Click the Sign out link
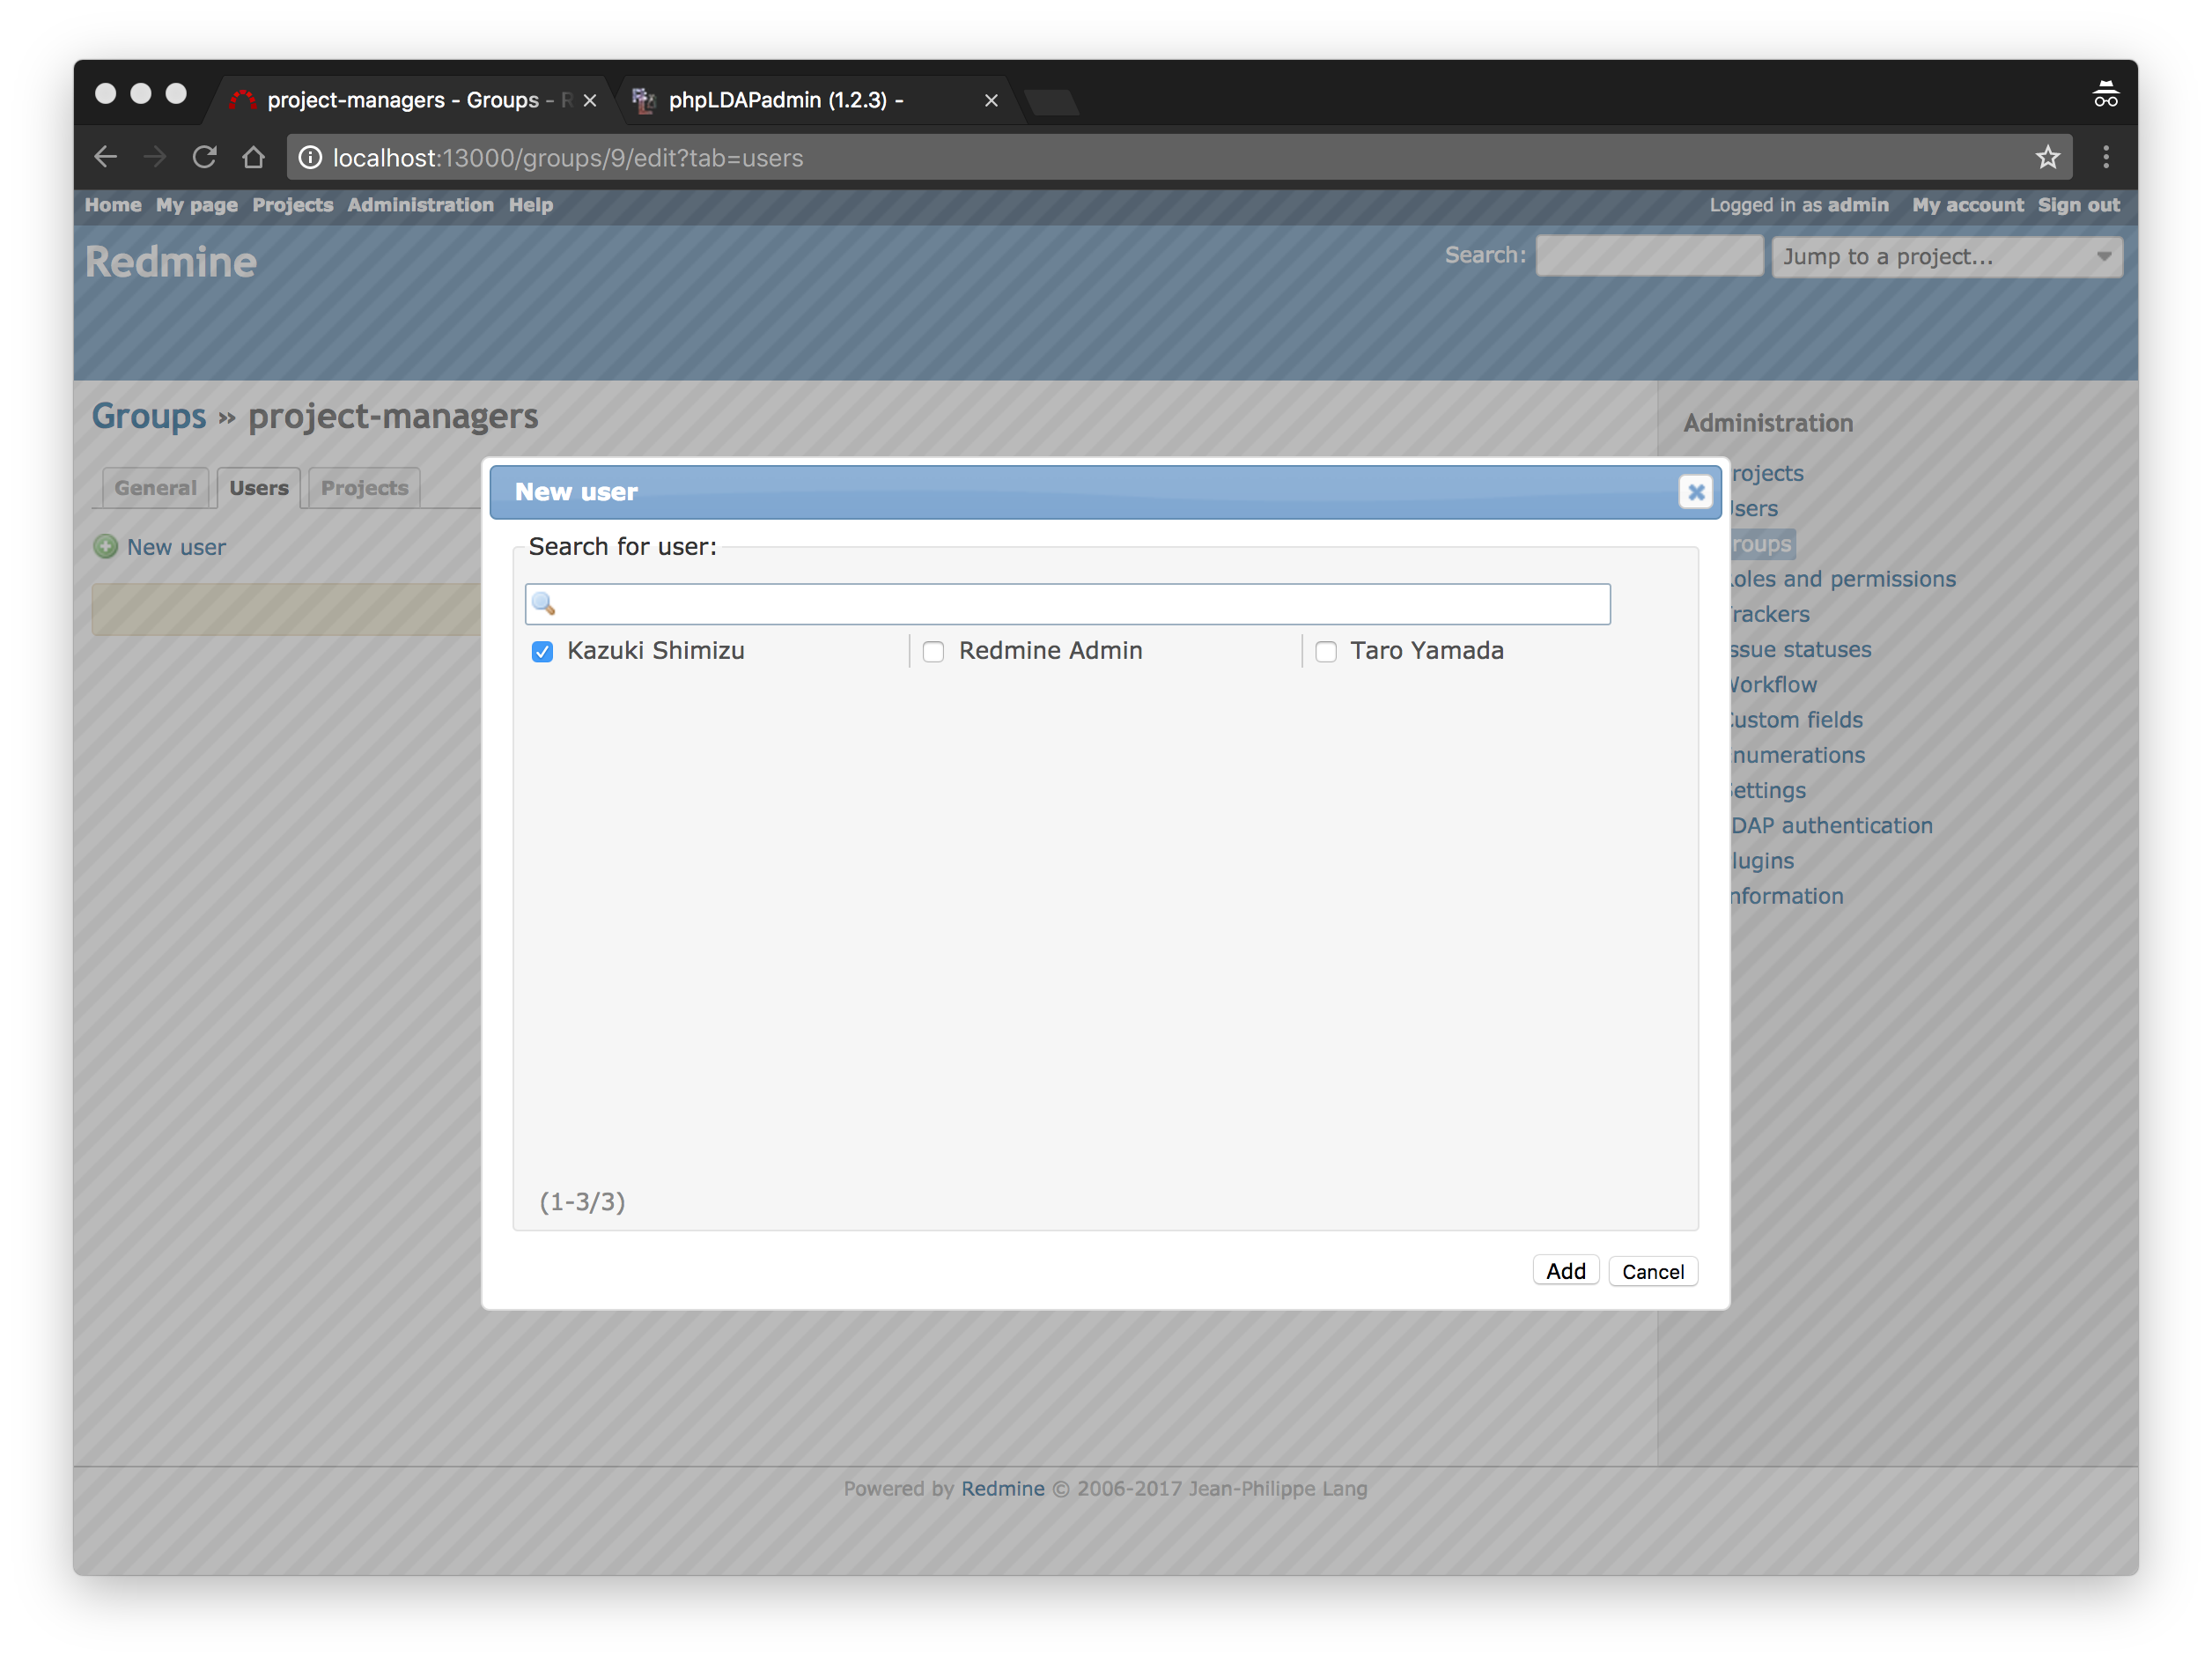 pyautogui.click(x=2078, y=205)
